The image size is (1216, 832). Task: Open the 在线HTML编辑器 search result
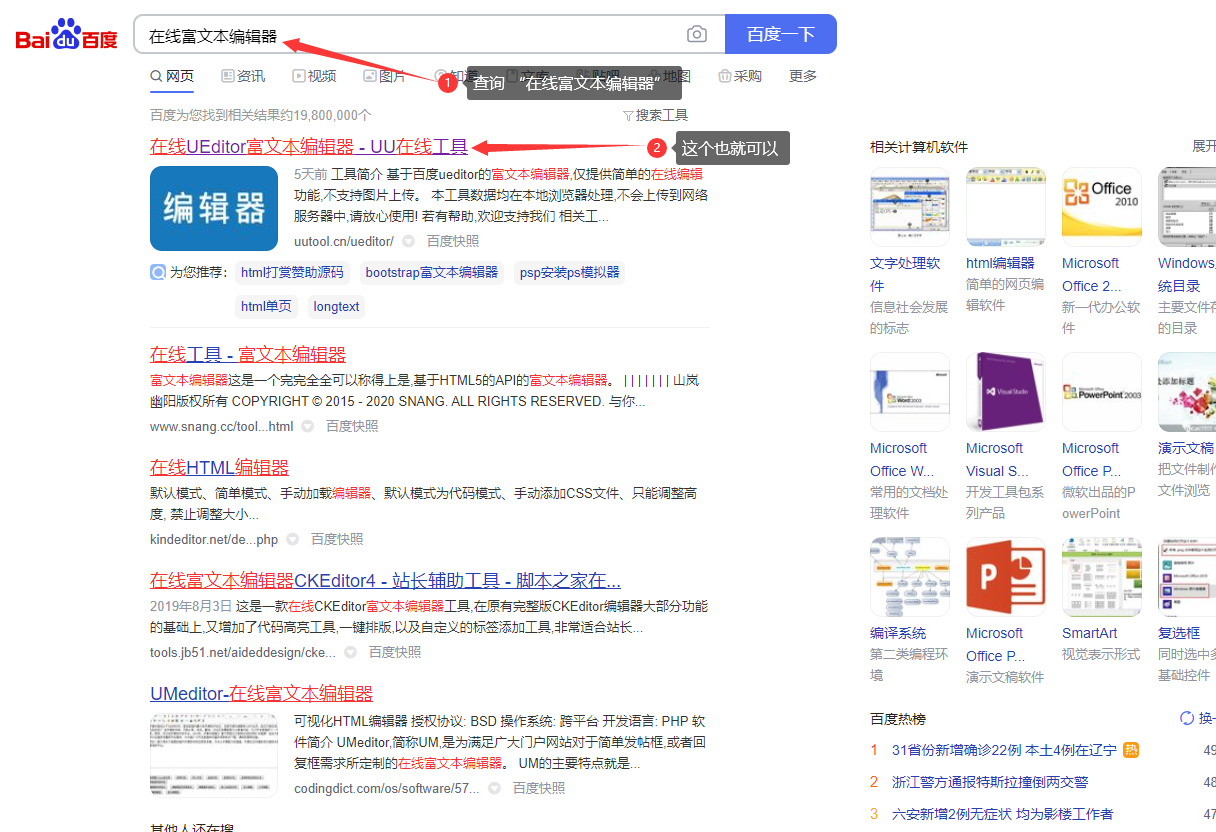pyautogui.click(x=219, y=467)
